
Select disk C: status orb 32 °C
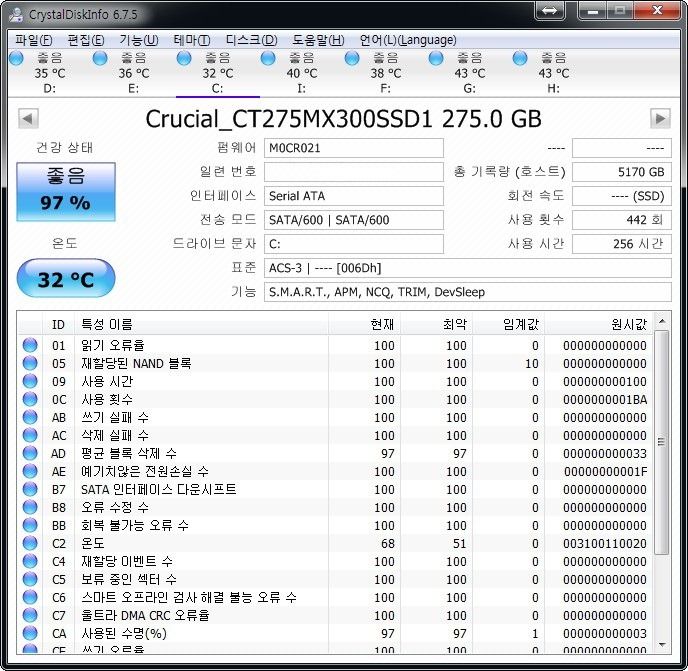click(184, 58)
